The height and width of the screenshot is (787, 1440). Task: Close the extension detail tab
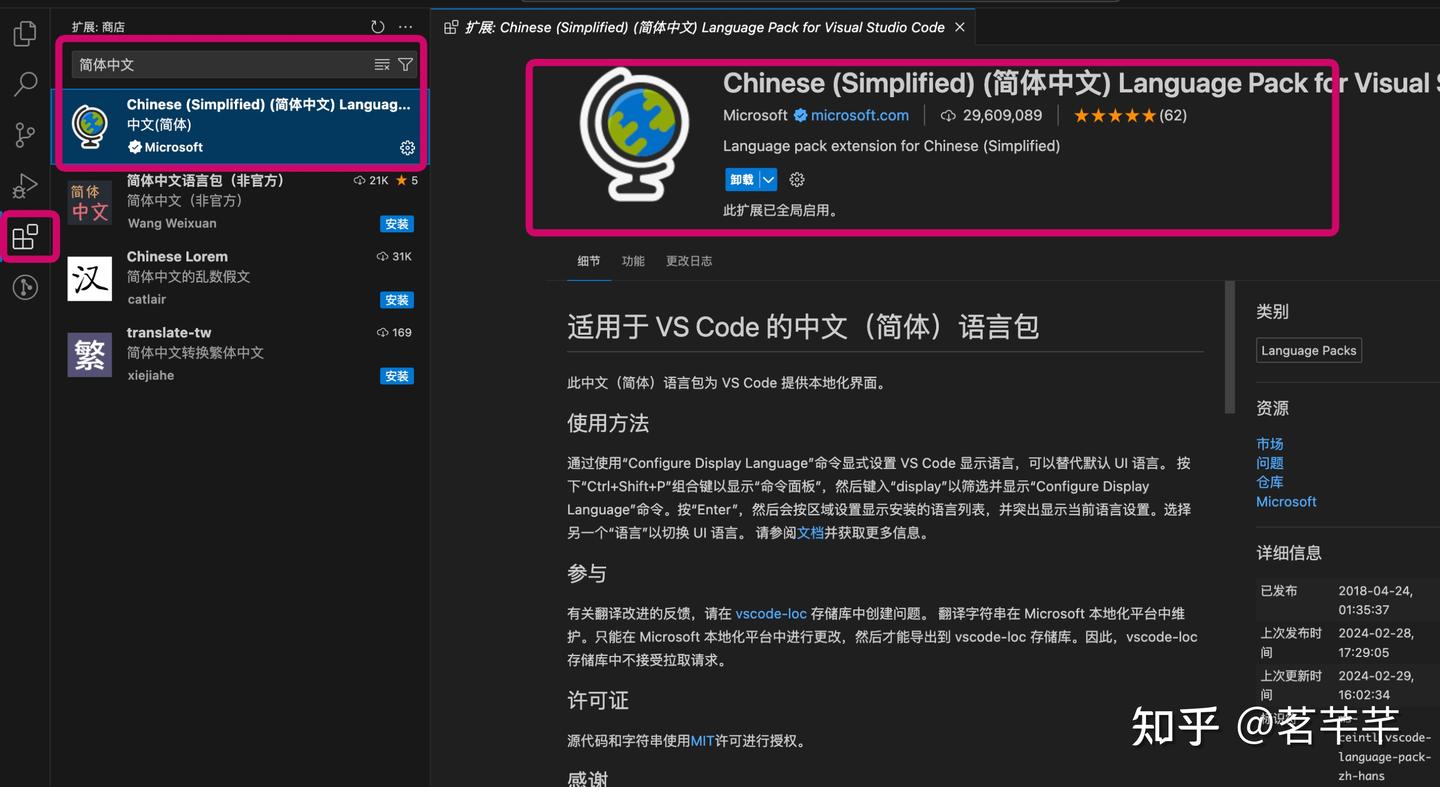960,27
